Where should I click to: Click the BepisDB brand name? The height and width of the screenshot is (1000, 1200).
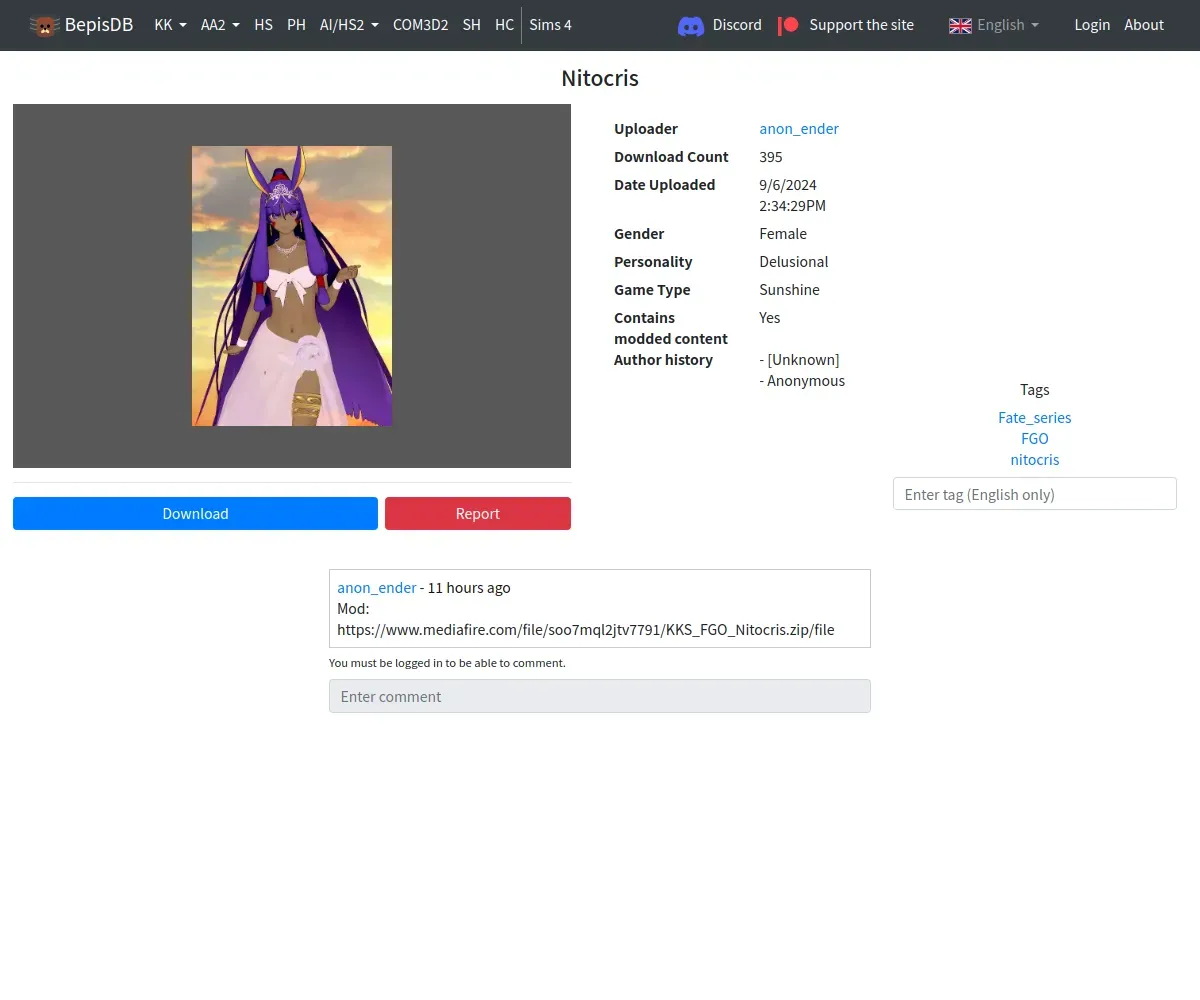point(99,25)
